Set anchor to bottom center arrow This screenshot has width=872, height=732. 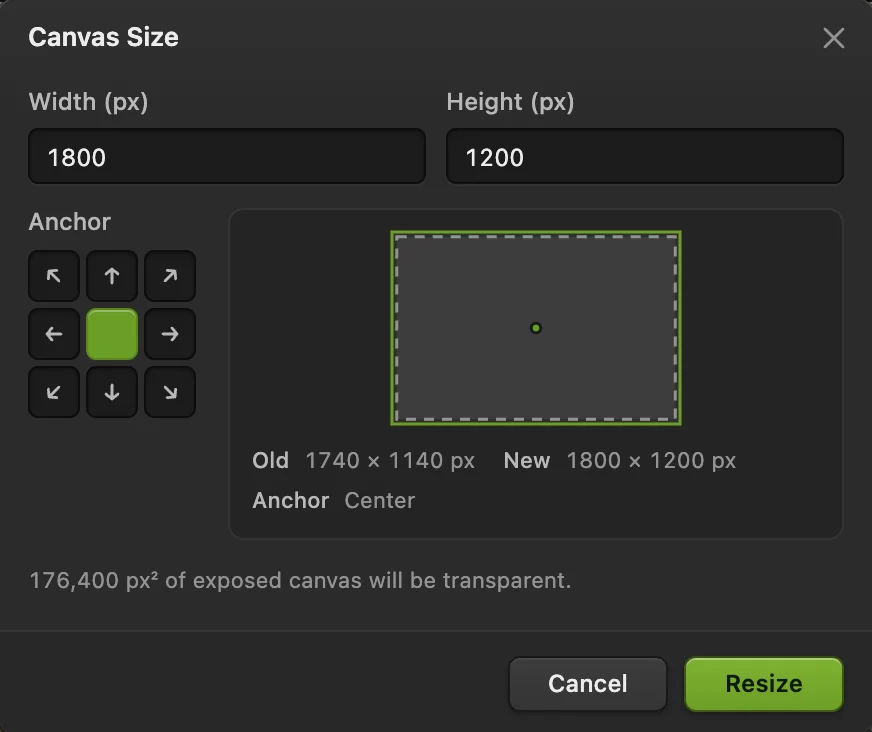[x=112, y=392]
